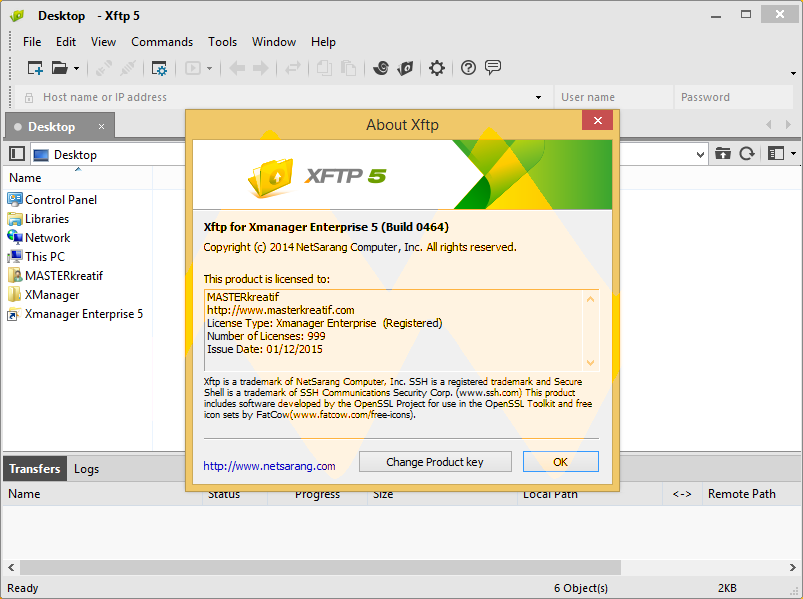This screenshot has width=803, height=599.
Task: Select Libraries in file list
Action: click(38, 219)
